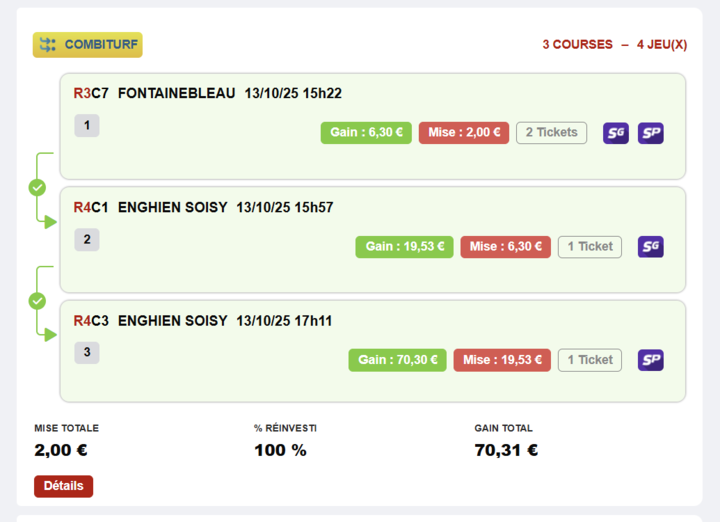Select the SG icon in R4C1 race

tap(651, 247)
